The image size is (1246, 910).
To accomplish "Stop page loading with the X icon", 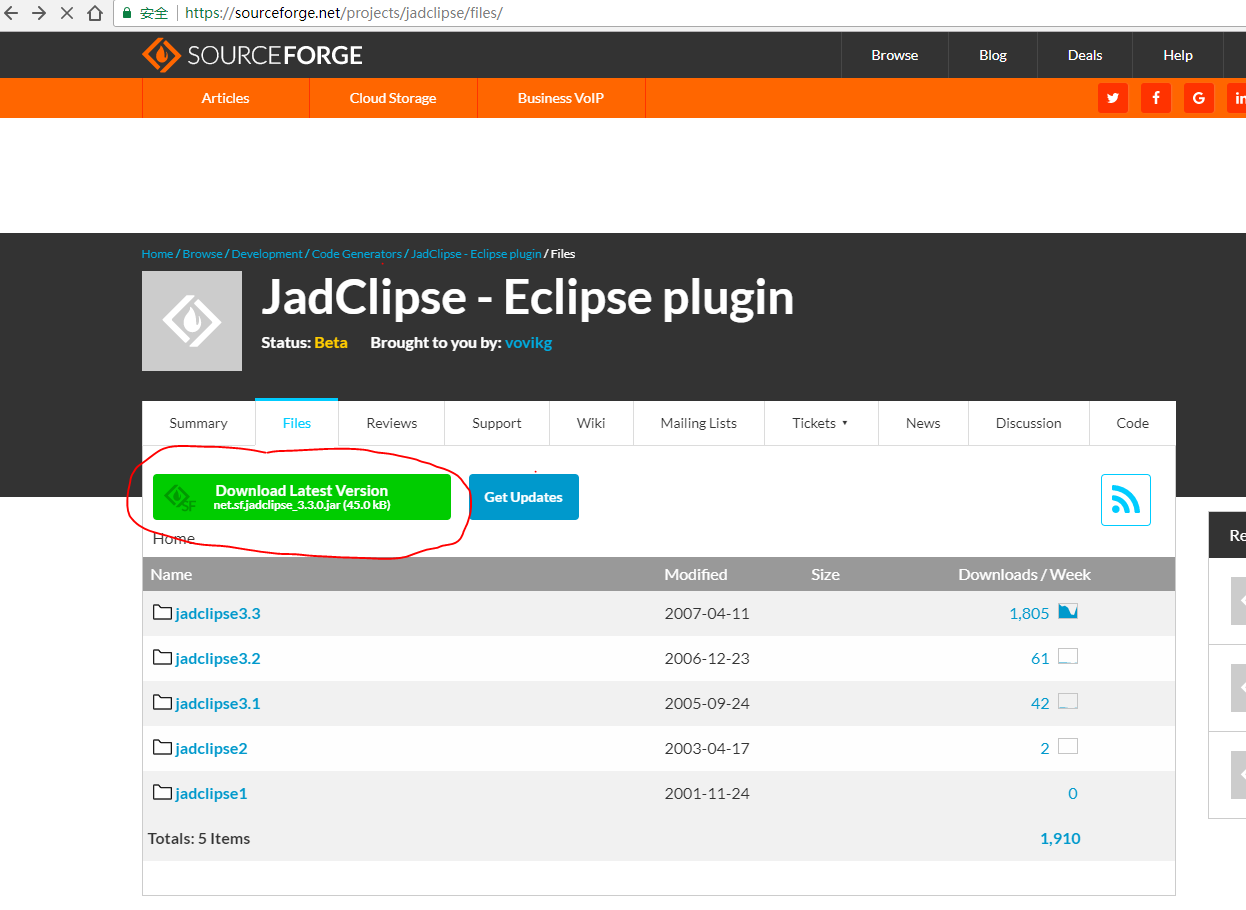I will pos(67,13).
